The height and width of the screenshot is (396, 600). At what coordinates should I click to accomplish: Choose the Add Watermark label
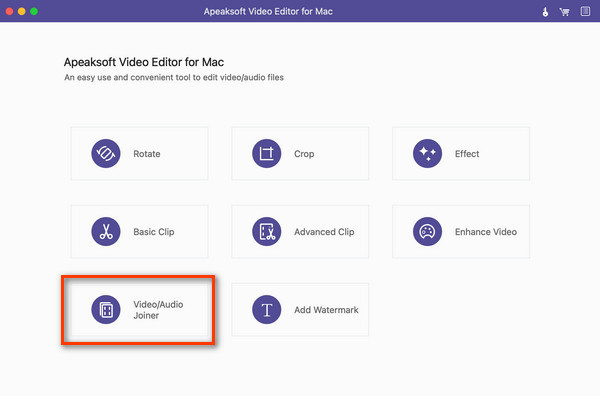326,310
